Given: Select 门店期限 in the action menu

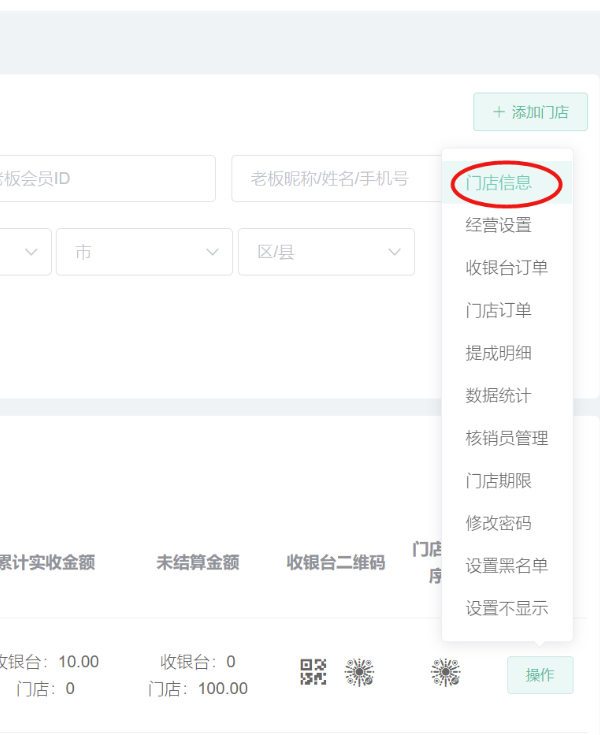Looking at the screenshot, I should (499, 480).
